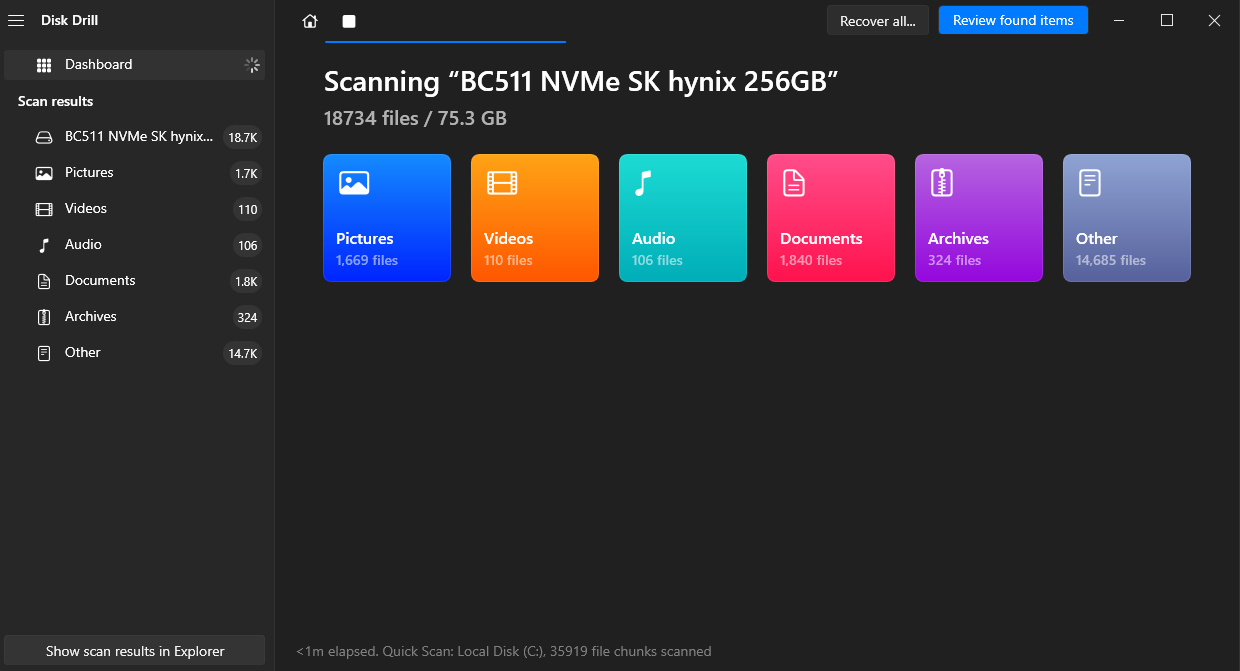The height and width of the screenshot is (671, 1240).
Task: Open the purple Archives 324 files card
Action: [979, 218]
